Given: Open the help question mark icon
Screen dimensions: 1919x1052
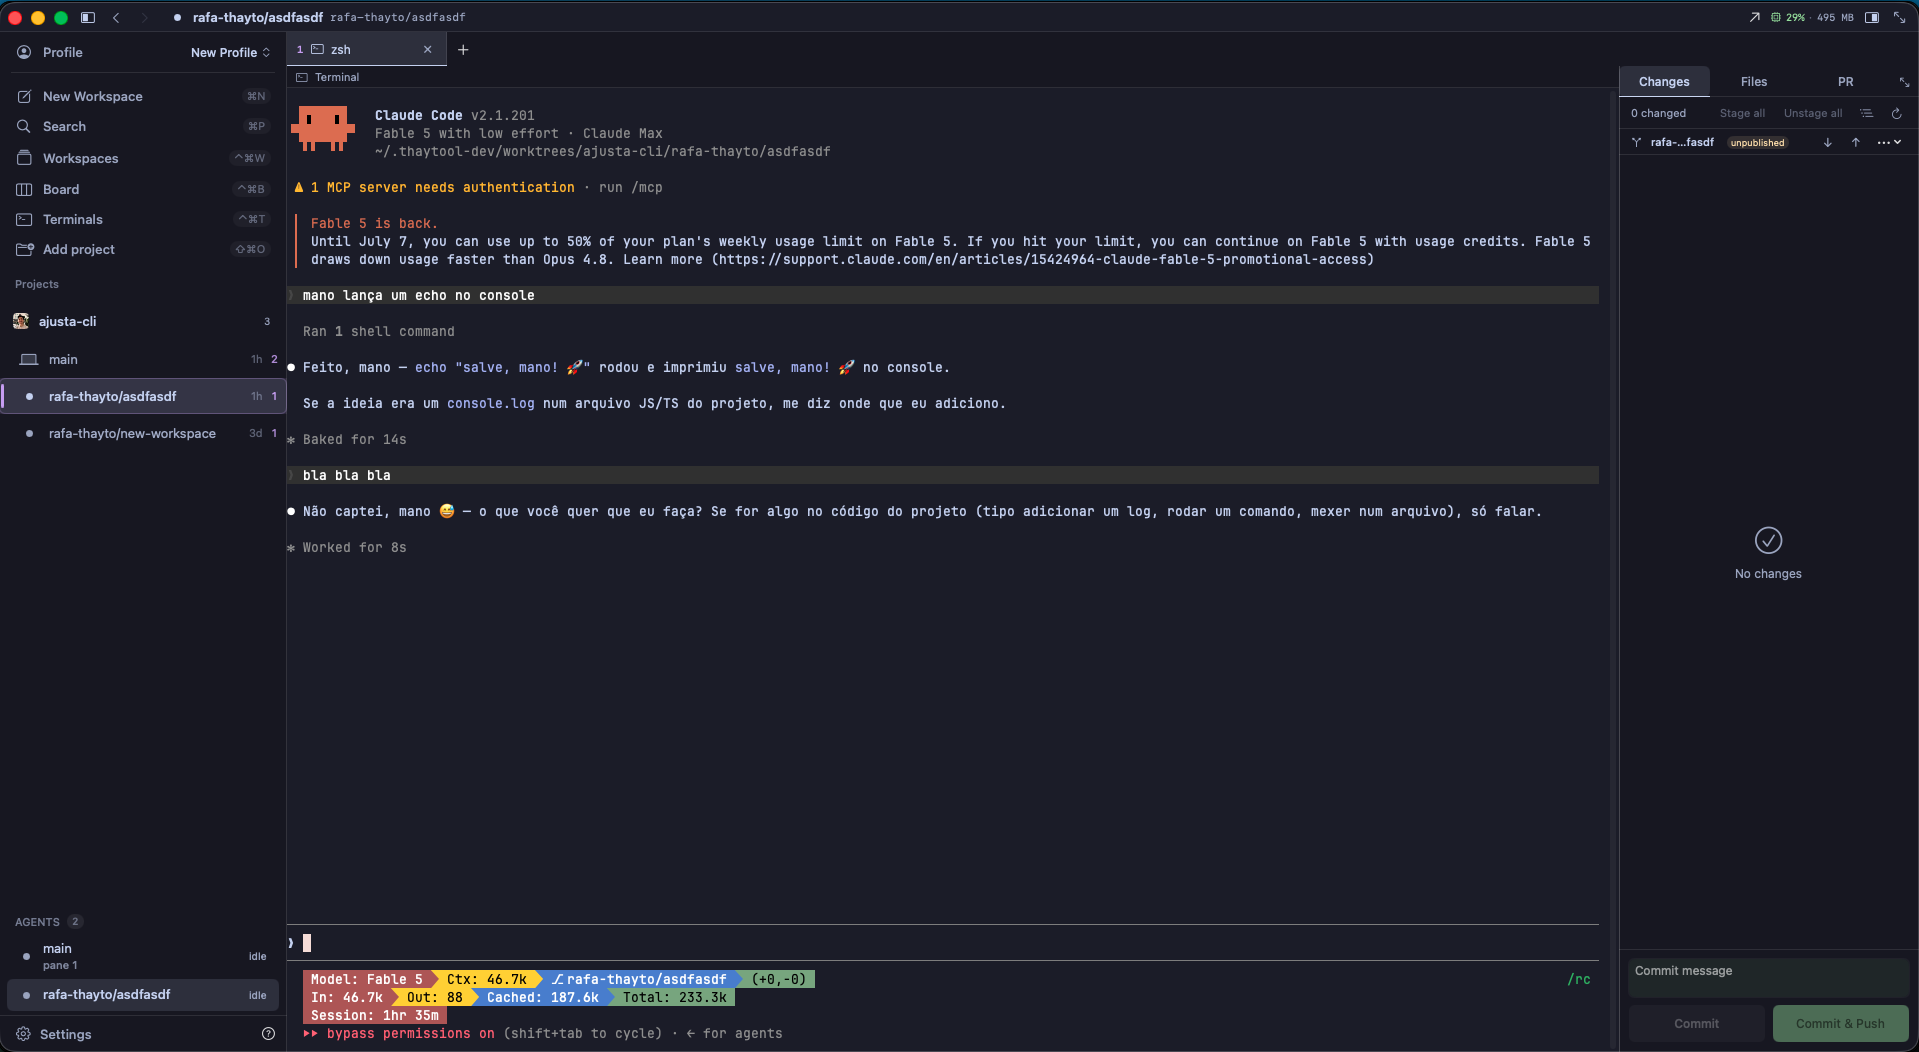Looking at the screenshot, I should pyautogui.click(x=268, y=1034).
